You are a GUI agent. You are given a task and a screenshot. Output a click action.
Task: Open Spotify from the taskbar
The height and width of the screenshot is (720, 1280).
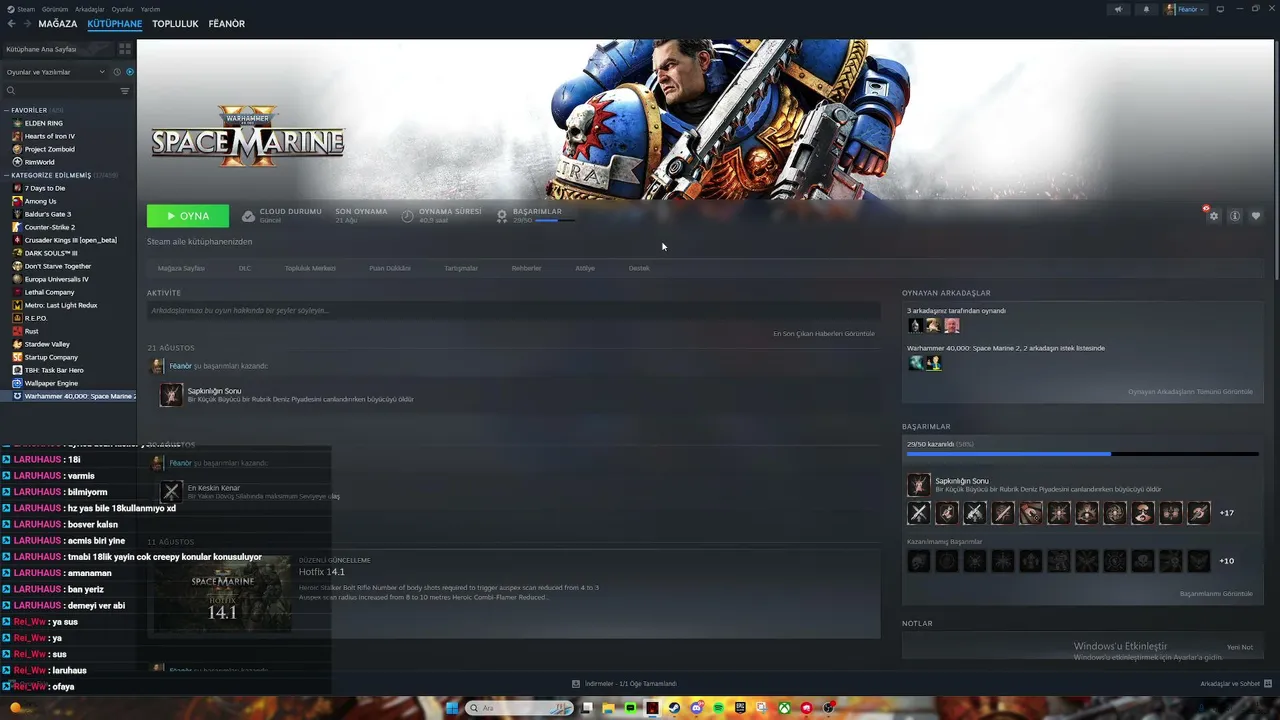point(719,708)
